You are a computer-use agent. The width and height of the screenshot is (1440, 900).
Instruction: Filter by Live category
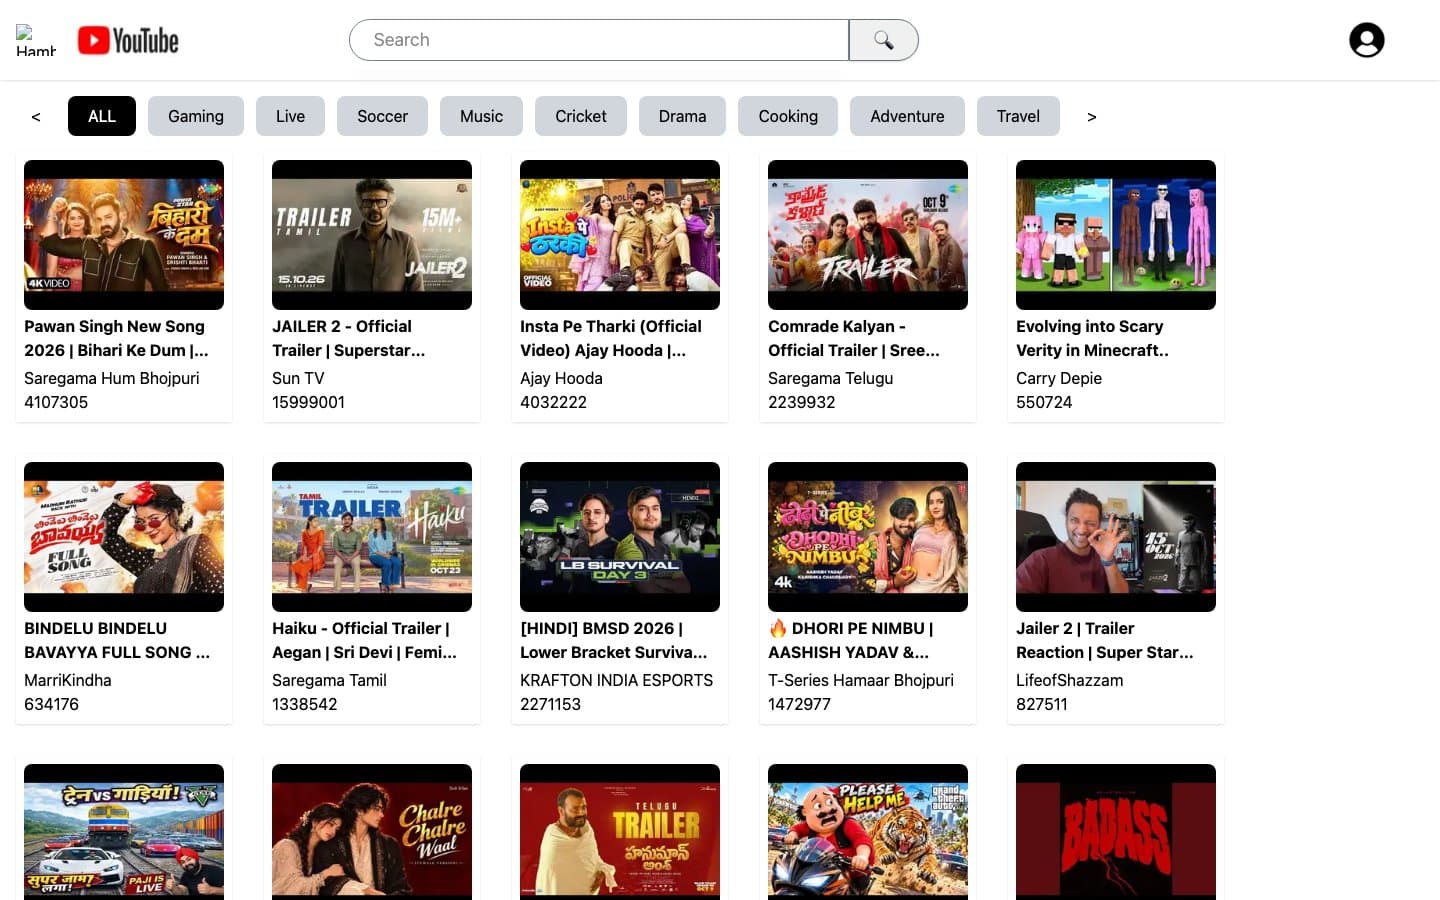click(290, 116)
